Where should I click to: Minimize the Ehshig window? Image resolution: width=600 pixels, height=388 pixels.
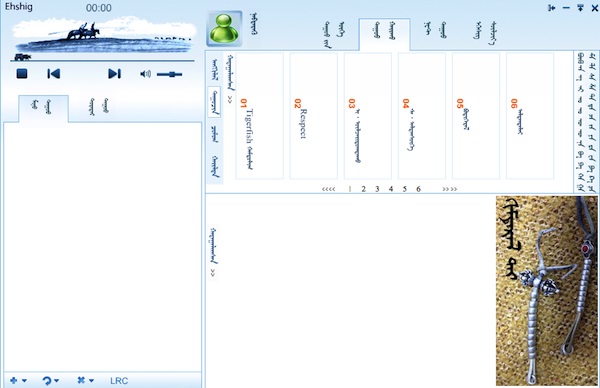click(566, 8)
